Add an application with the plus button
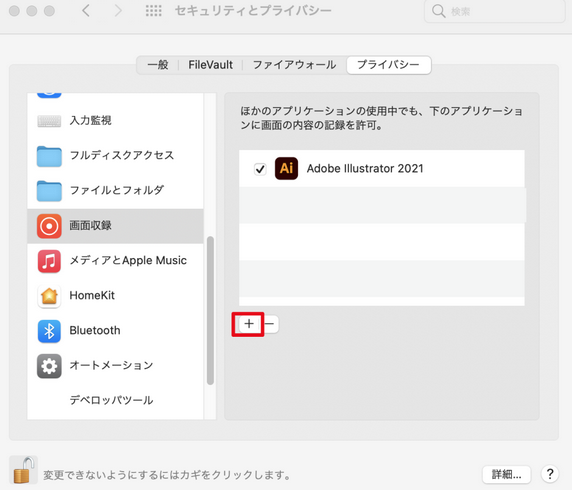 [x=249, y=324]
